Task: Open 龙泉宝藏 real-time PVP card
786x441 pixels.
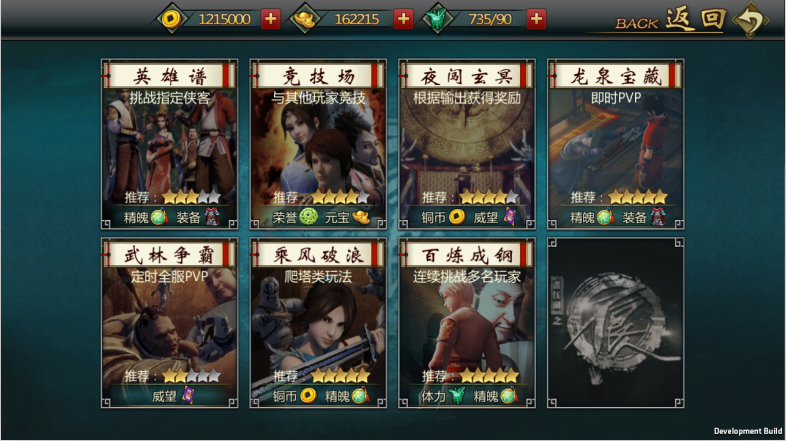Action: pyautogui.click(x=616, y=144)
